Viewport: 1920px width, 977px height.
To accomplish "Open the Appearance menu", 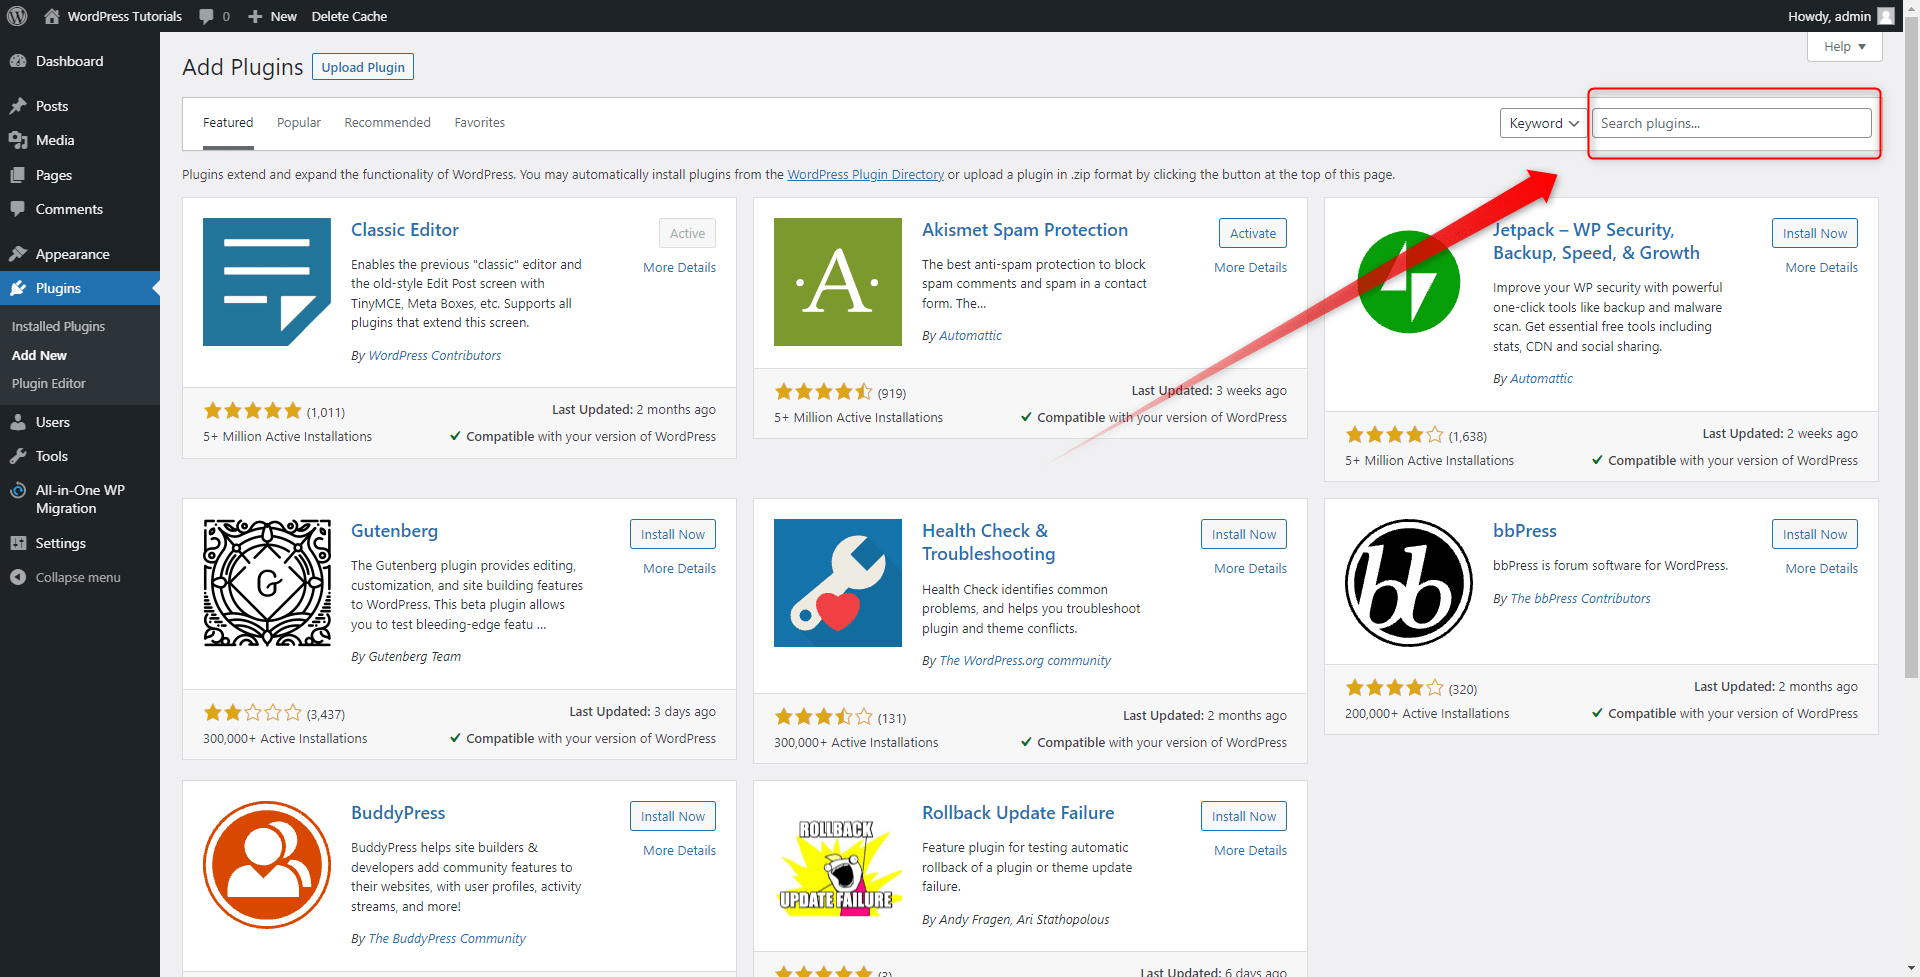I will [72, 254].
